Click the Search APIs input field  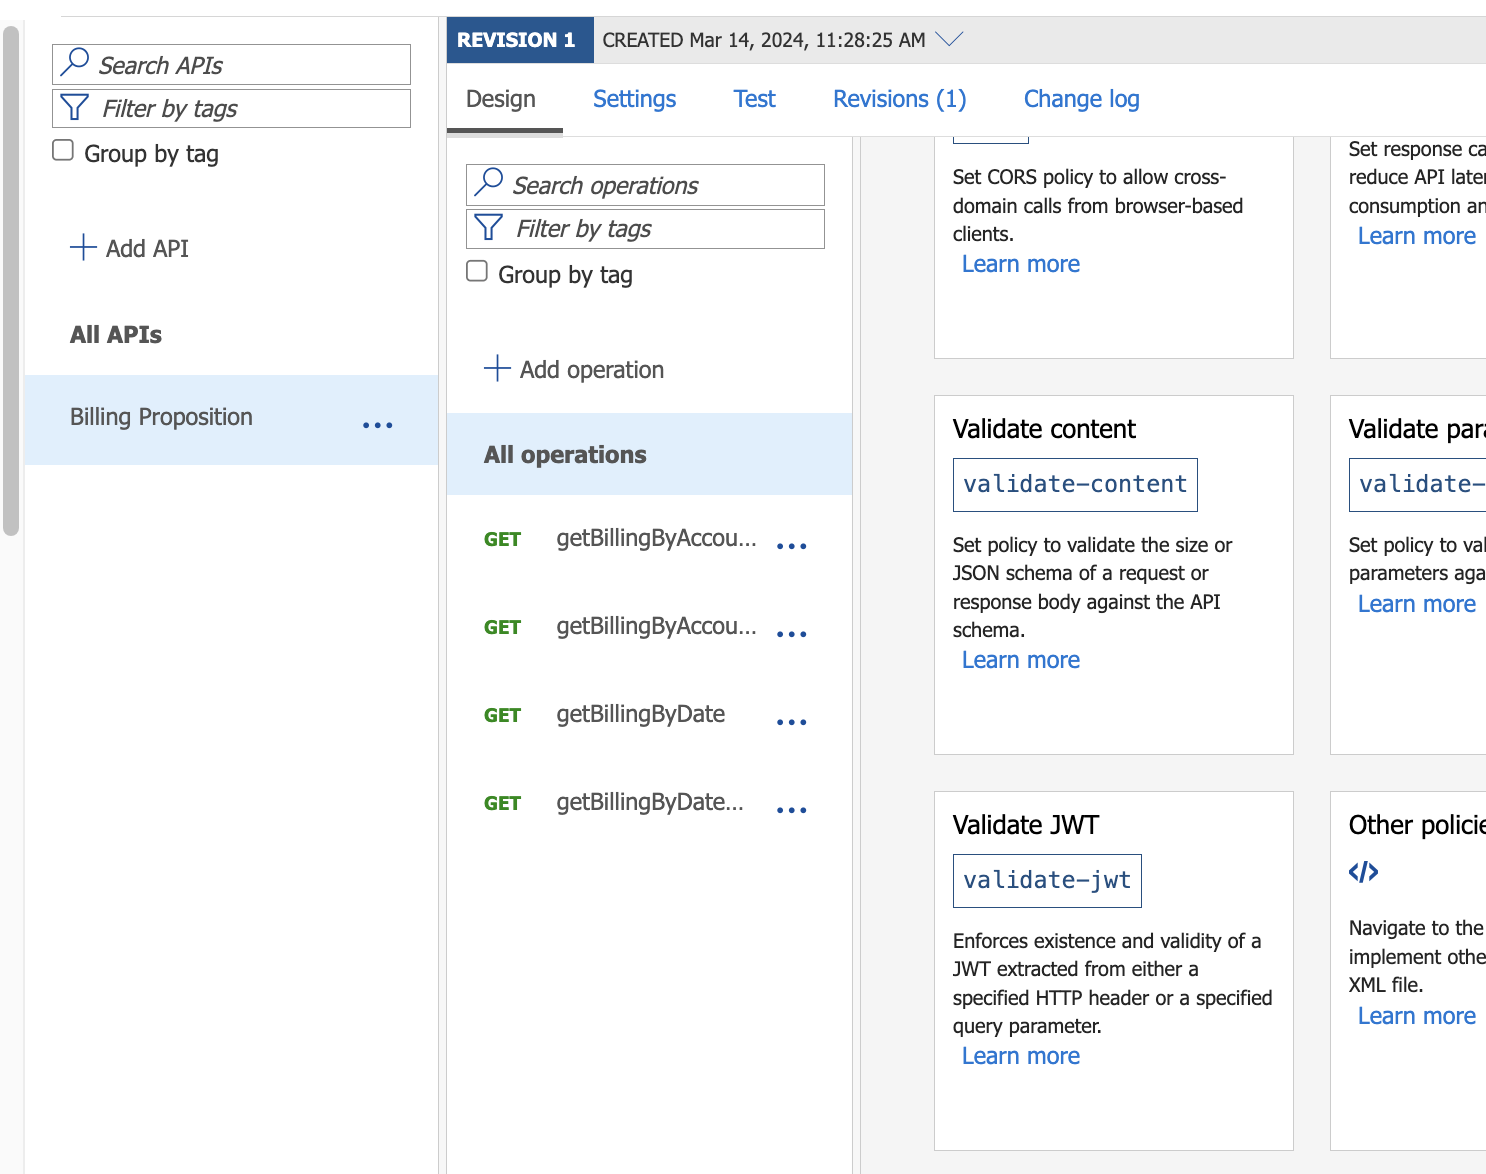[x=231, y=64]
